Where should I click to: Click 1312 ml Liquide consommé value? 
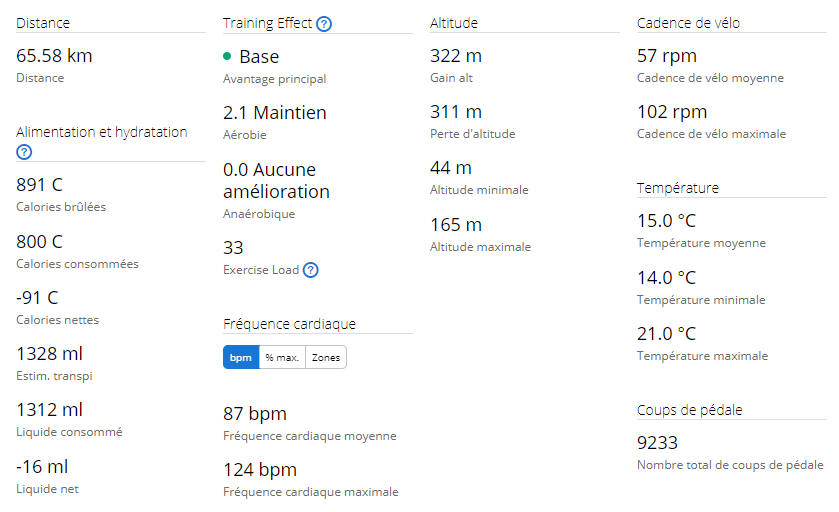pos(49,410)
